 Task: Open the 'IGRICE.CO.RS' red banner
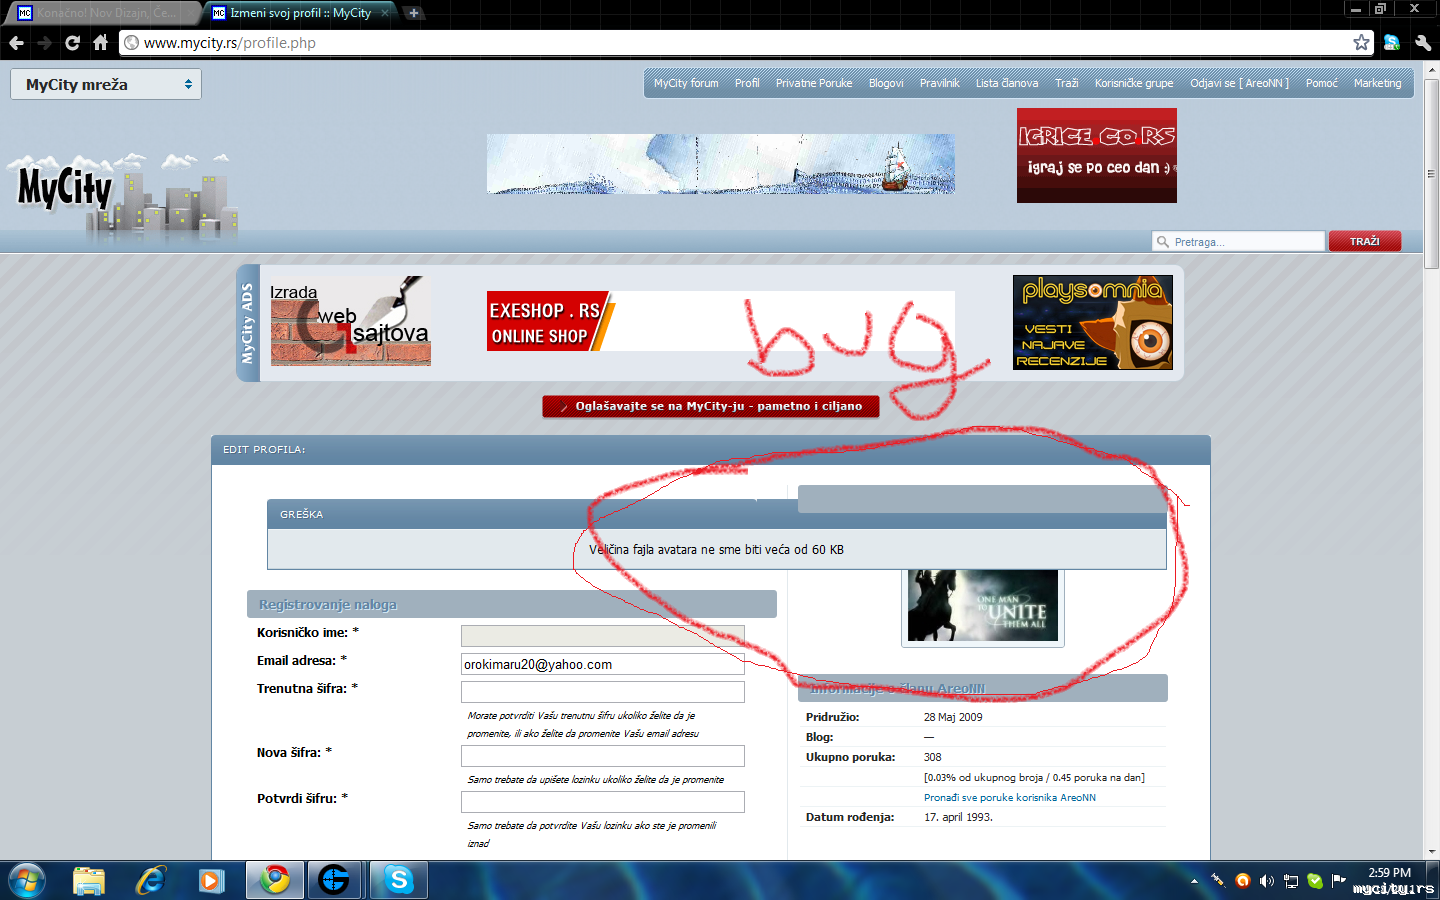(x=1097, y=156)
